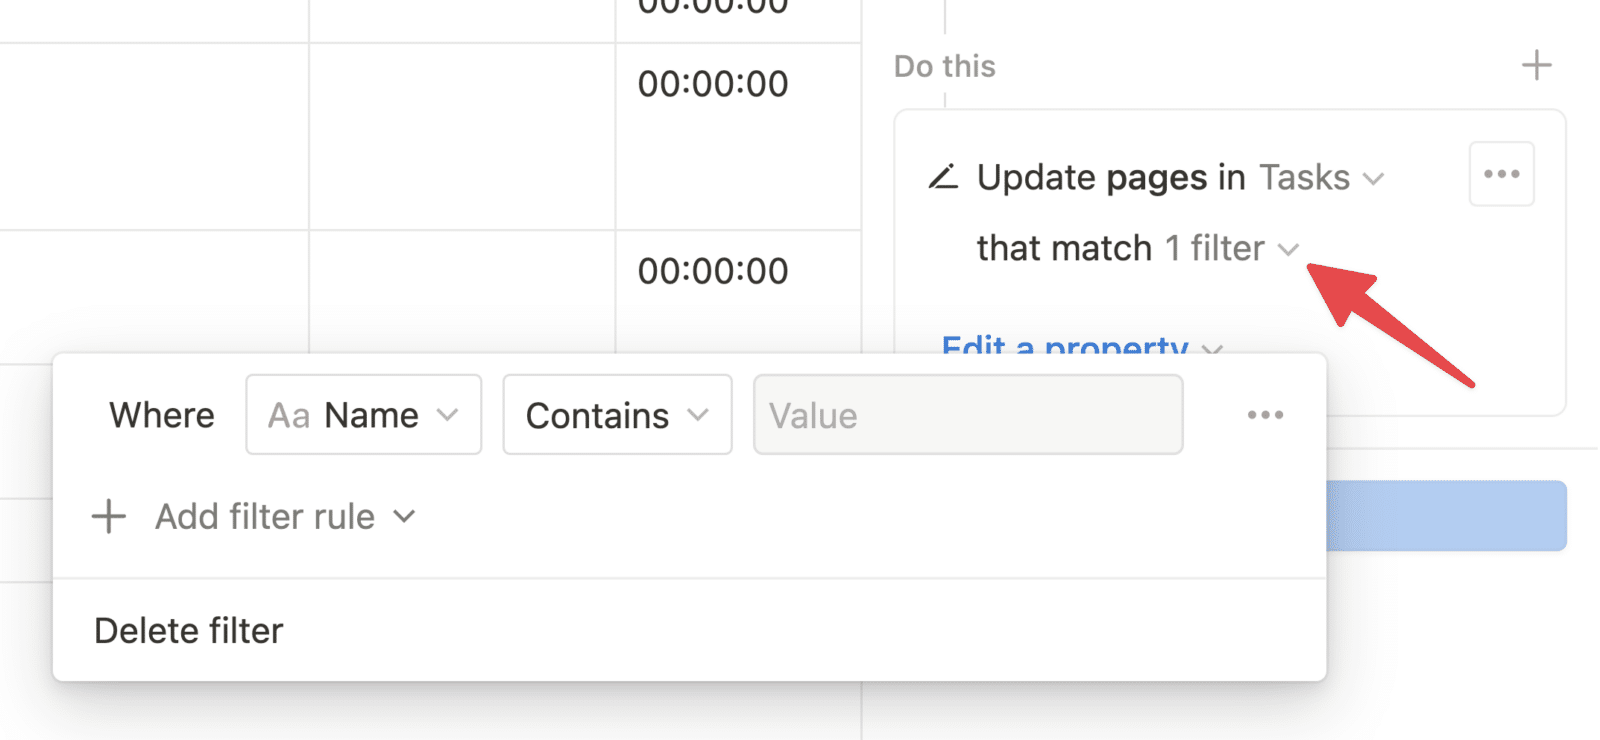This screenshot has width=1600, height=740.
Task: Click the pencil icon before Update pages
Action: 941,177
